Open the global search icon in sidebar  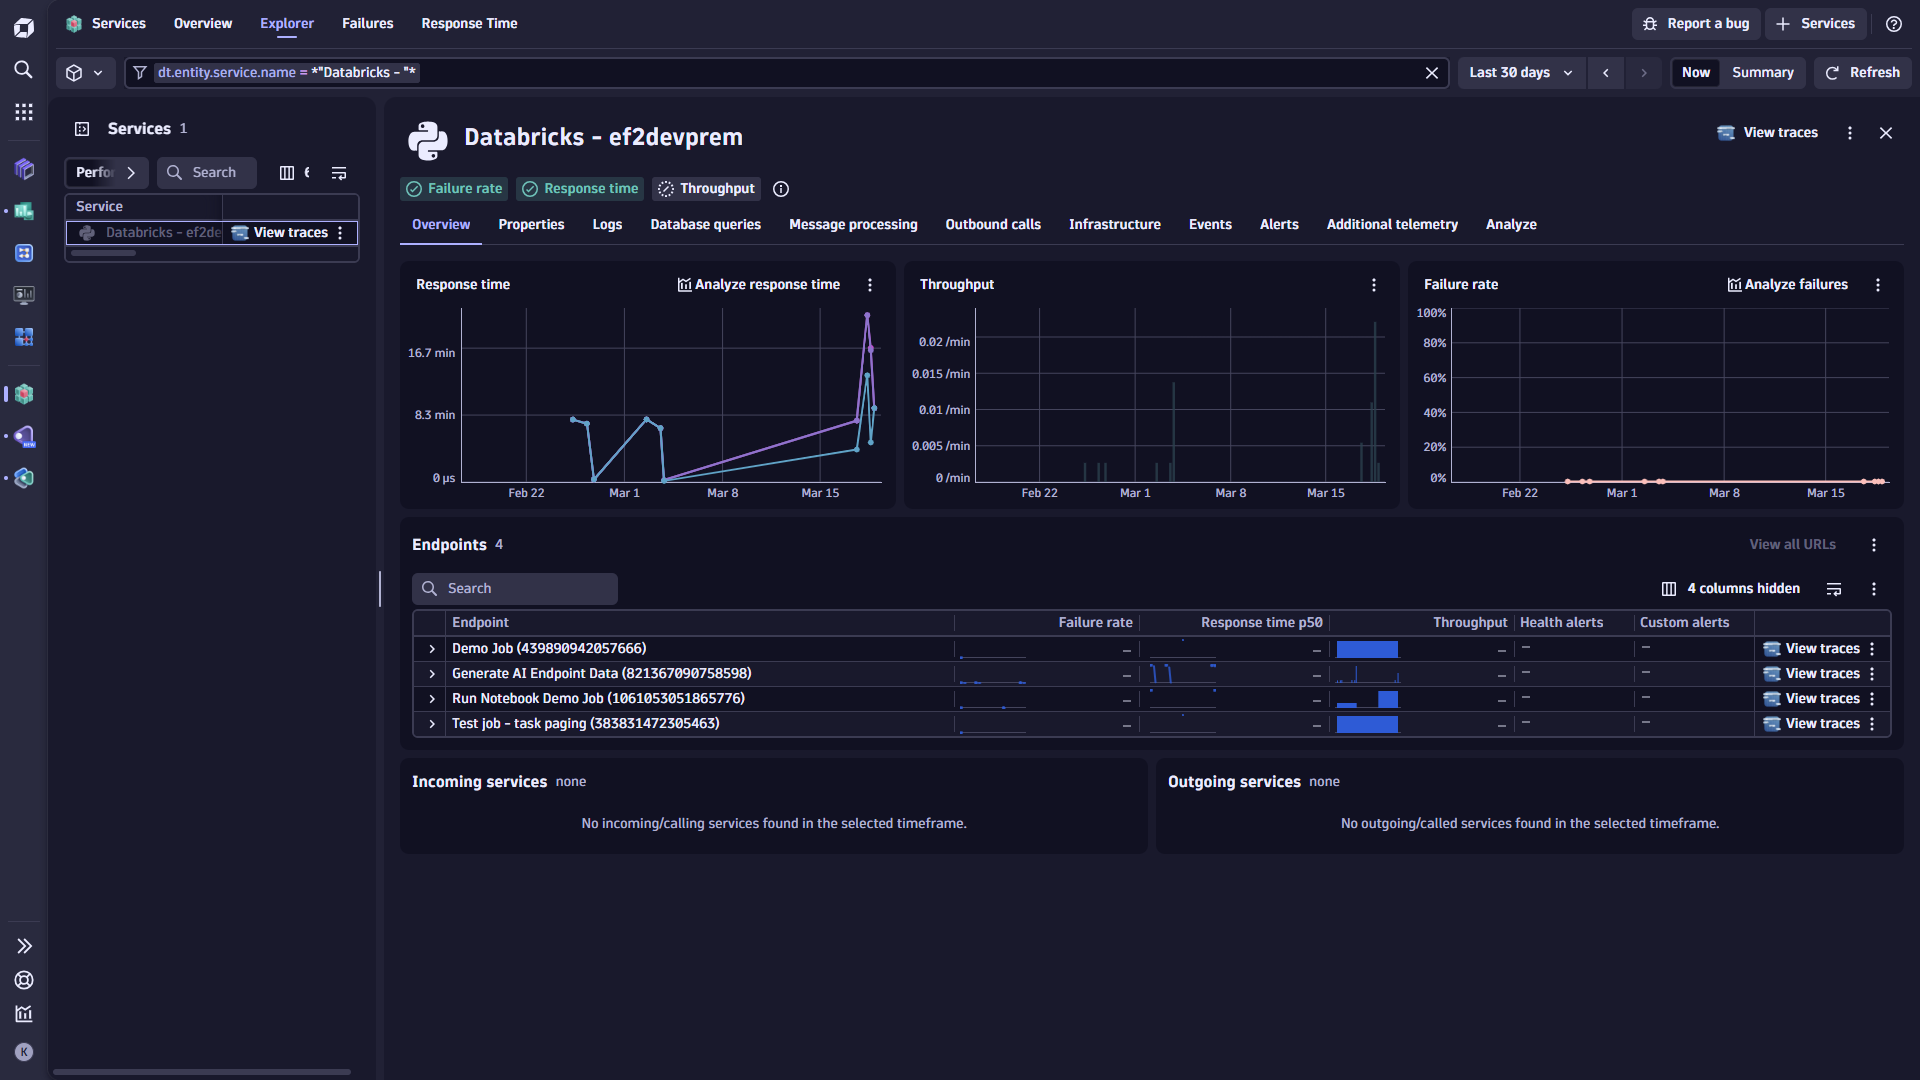click(23, 70)
